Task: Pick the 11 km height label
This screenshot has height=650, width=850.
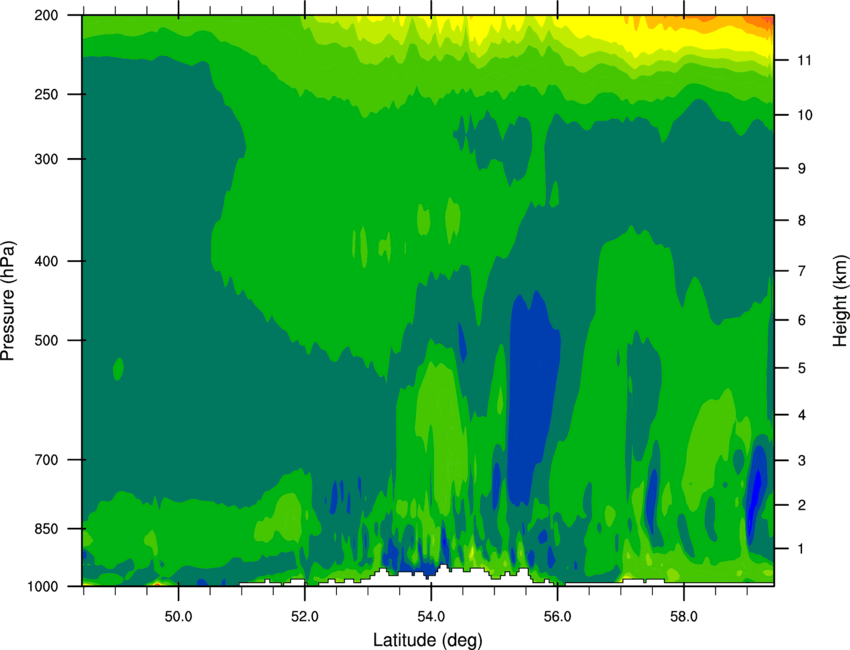Action: pos(804,60)
